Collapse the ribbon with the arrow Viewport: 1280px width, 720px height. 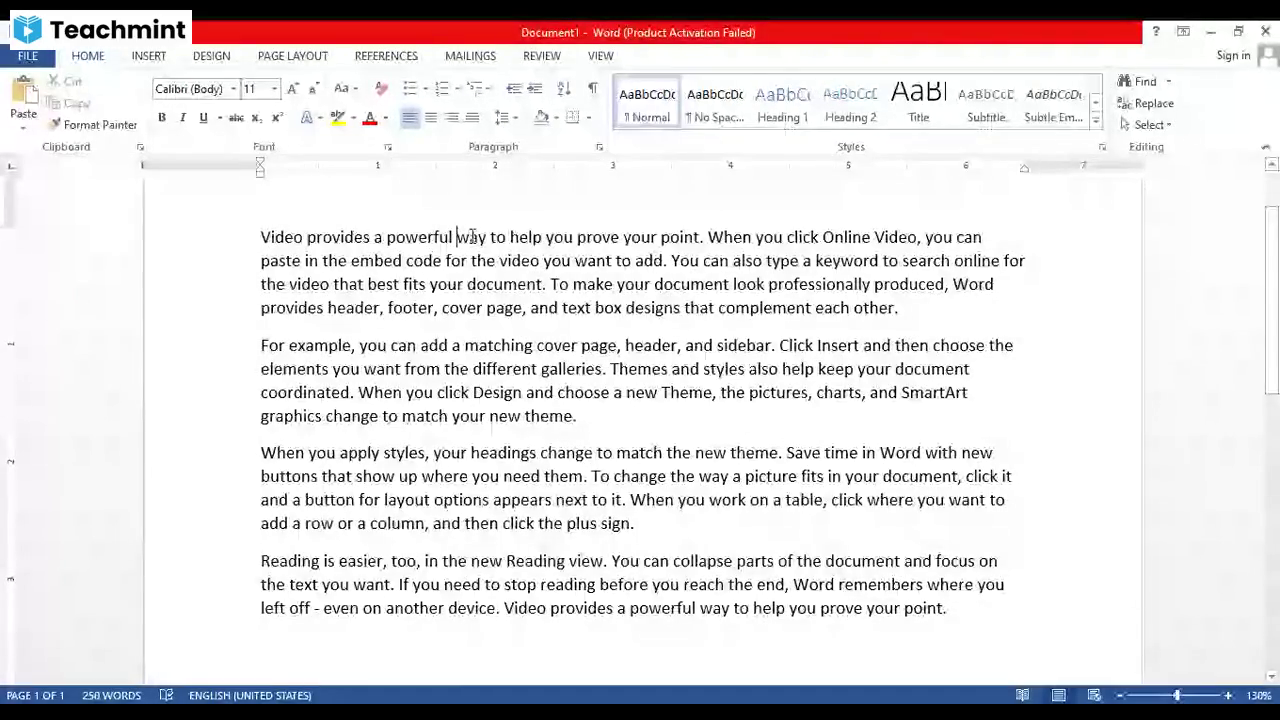point(1266,147)
